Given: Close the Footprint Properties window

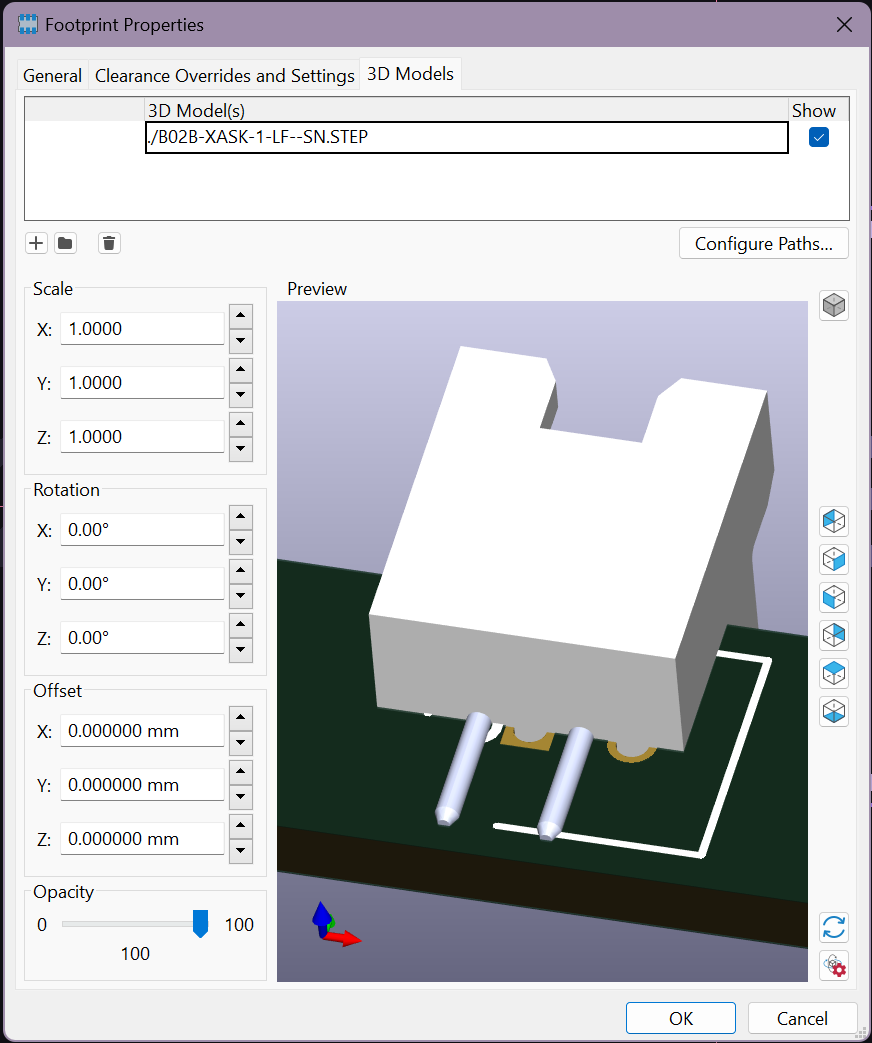Looking at the screenshot, I should [844, 25].
